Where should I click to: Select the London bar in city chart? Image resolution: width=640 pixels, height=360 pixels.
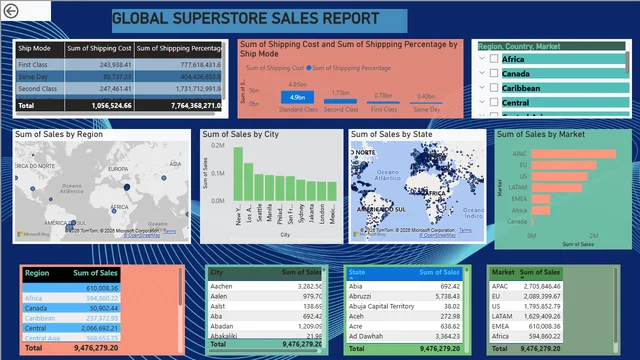pyautogui.click(x=322, y=191)
